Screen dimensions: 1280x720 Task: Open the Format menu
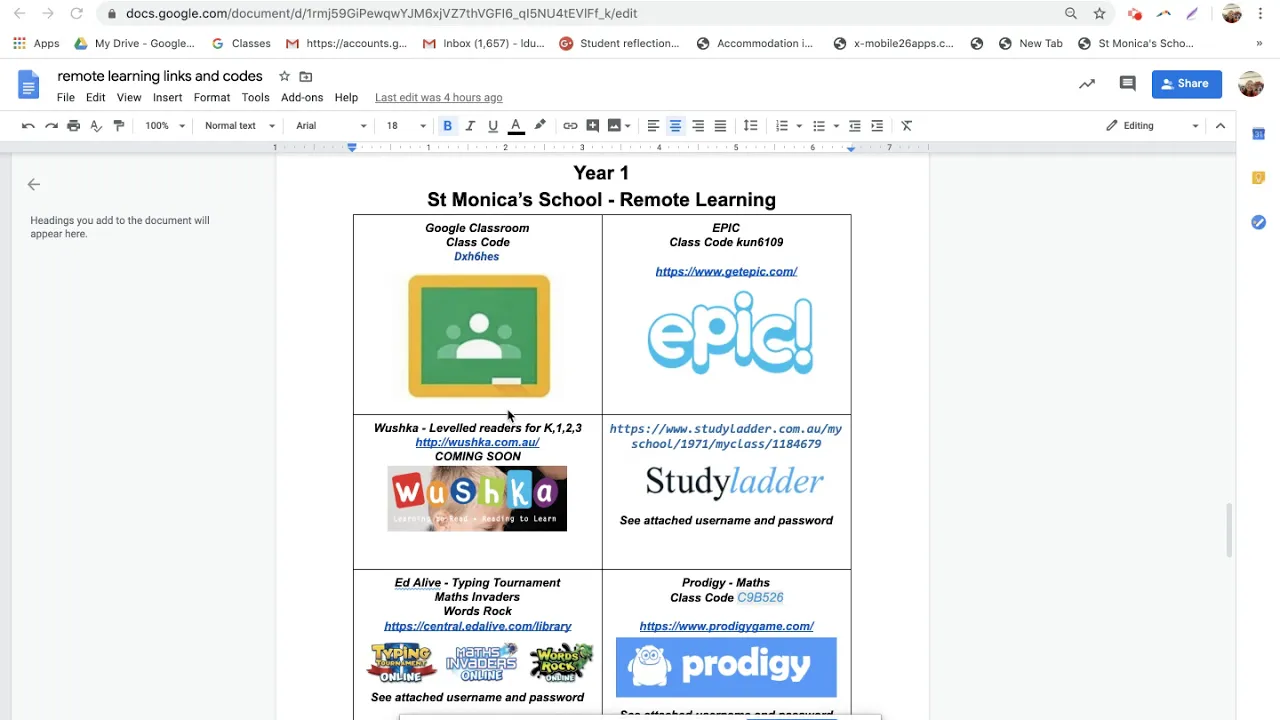[212, 98]
